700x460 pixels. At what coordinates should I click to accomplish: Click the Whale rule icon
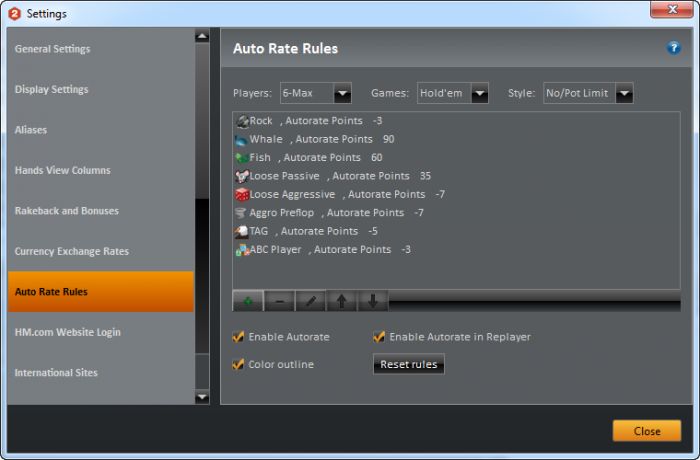pyautogui.click(x=242, y=140)
